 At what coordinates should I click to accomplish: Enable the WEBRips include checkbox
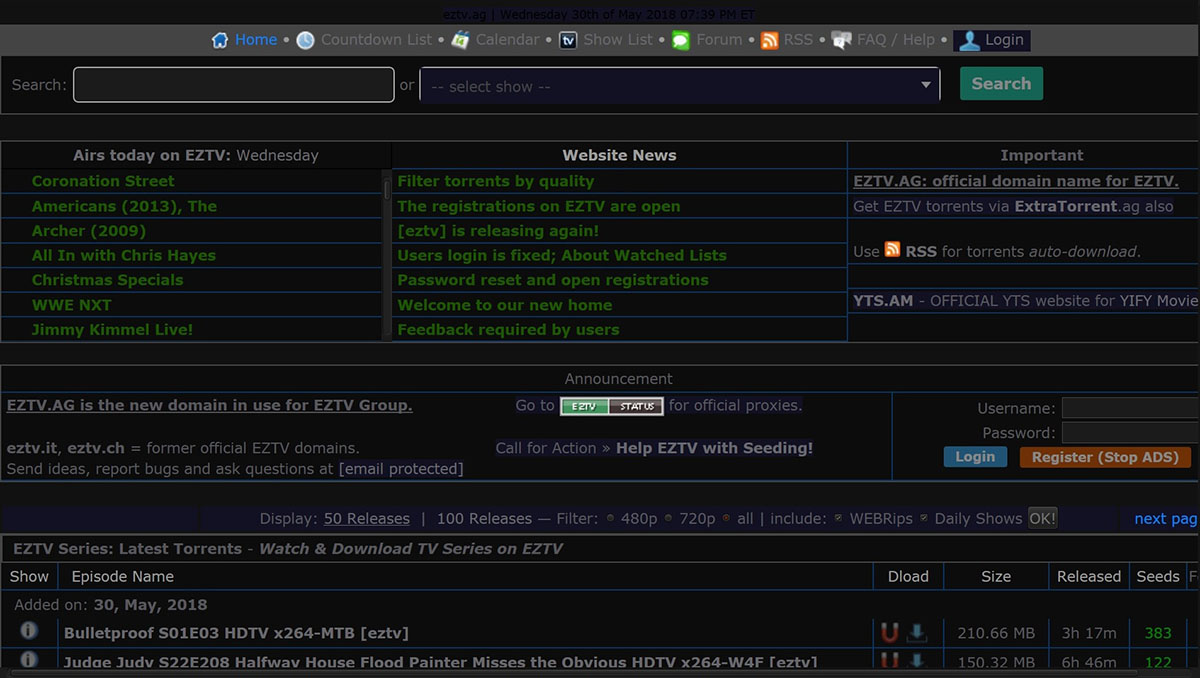[x=837, y=519]
